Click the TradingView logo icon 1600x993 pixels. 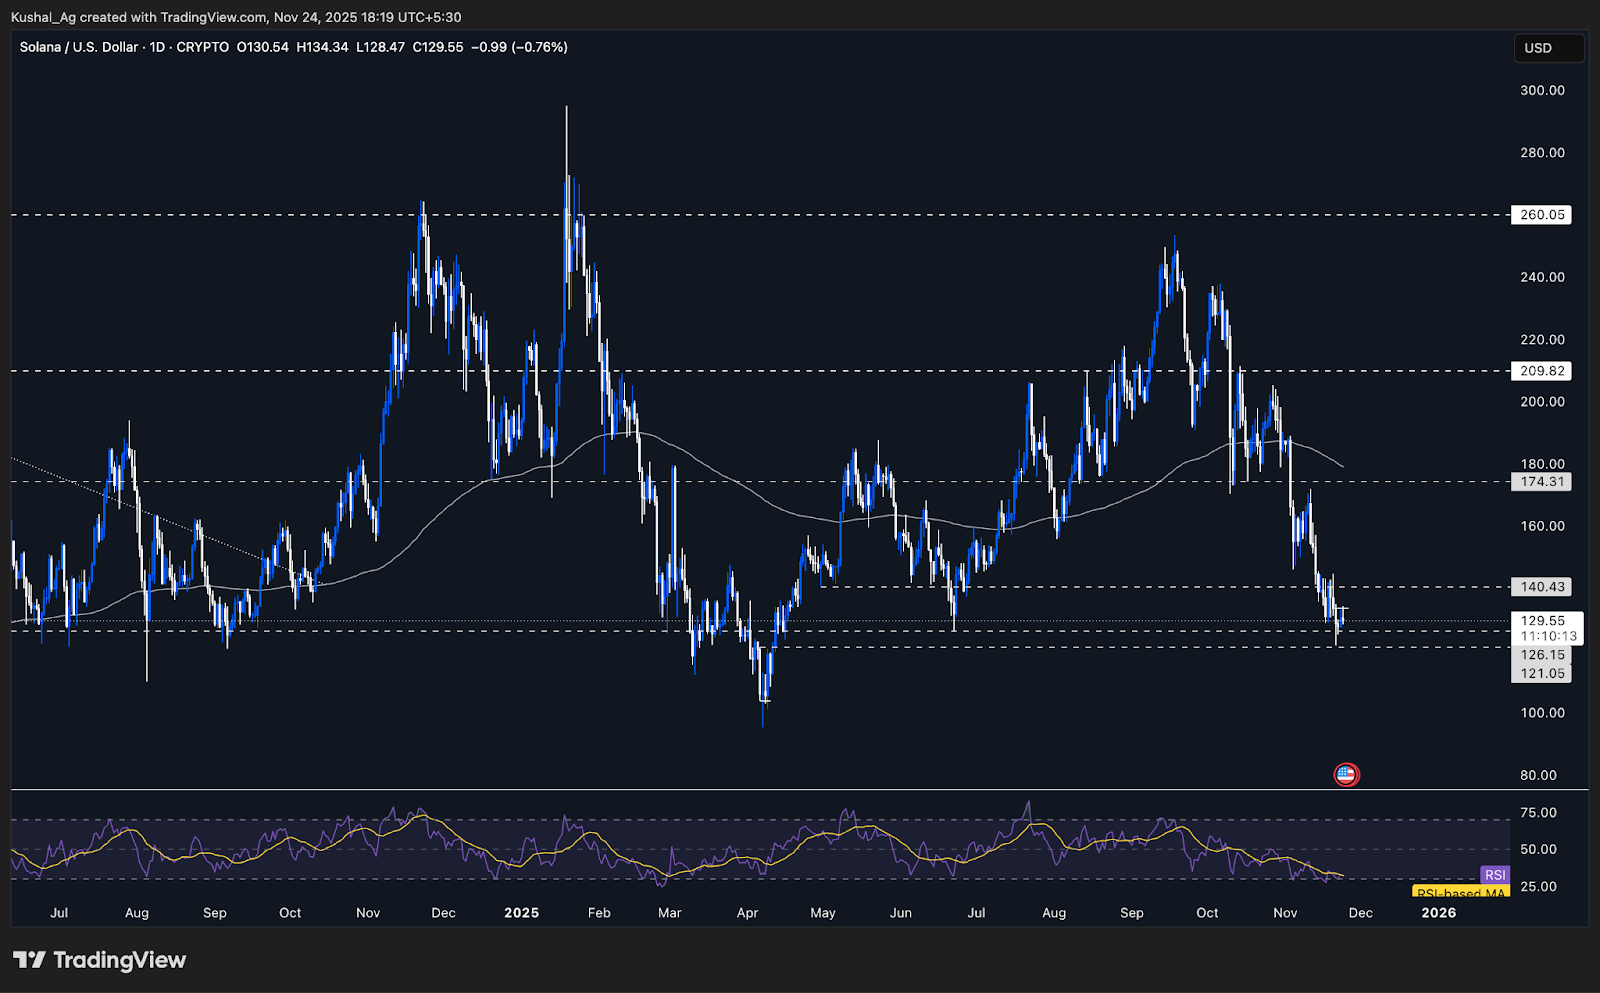click(x=29, y=960)
